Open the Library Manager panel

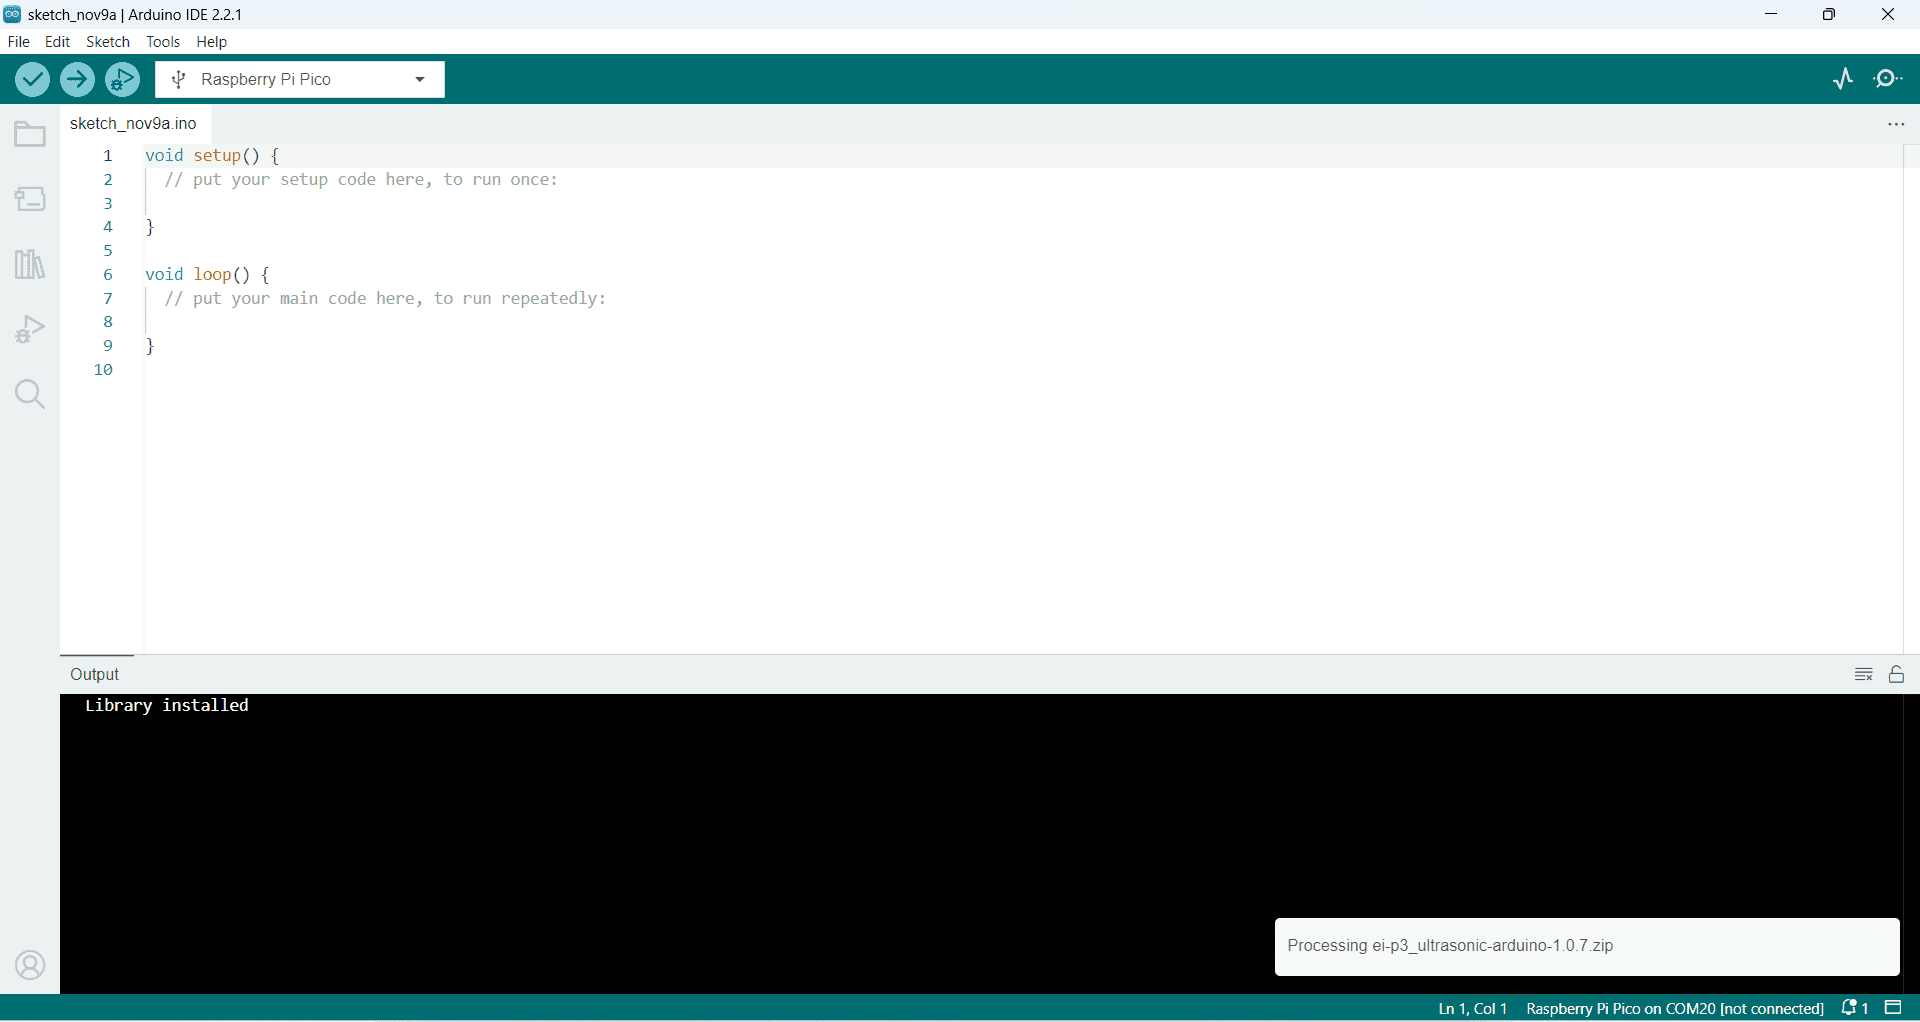pyautogui.click(x=29, y=263)
